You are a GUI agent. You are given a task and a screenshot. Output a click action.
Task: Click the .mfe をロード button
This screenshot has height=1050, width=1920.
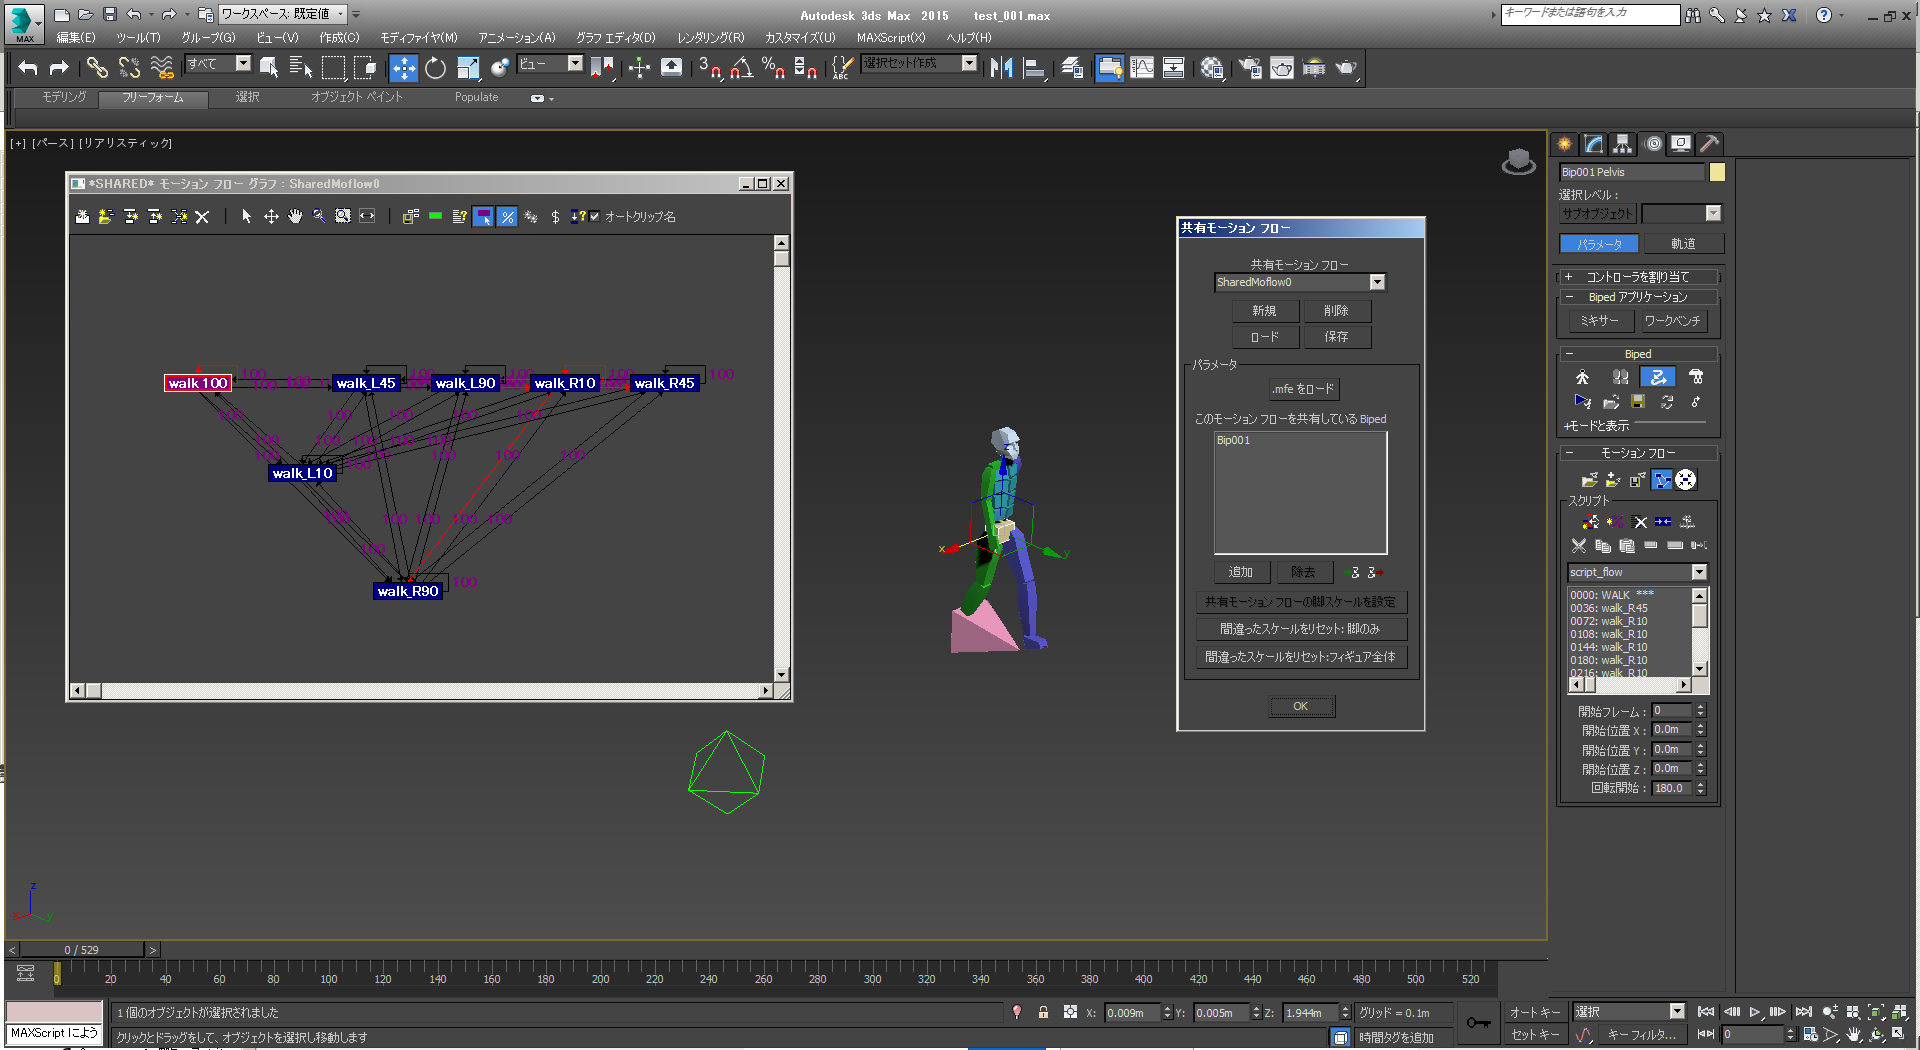pos(1303,389)
